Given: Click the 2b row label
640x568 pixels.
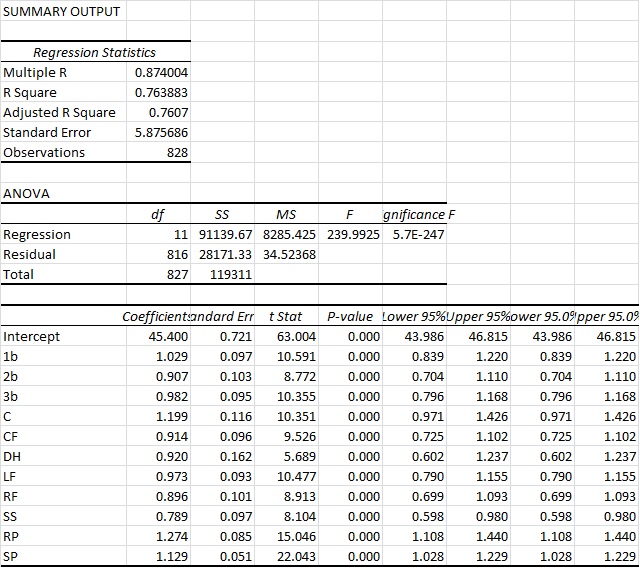Looking at the screenshot, I should point(10,377).
